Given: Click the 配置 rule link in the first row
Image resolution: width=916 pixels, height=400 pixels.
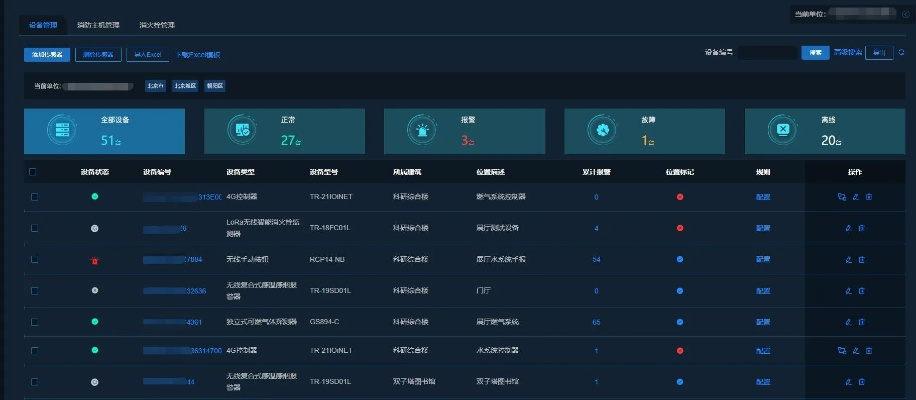Looking at the screenshot, I should (763, 197).
